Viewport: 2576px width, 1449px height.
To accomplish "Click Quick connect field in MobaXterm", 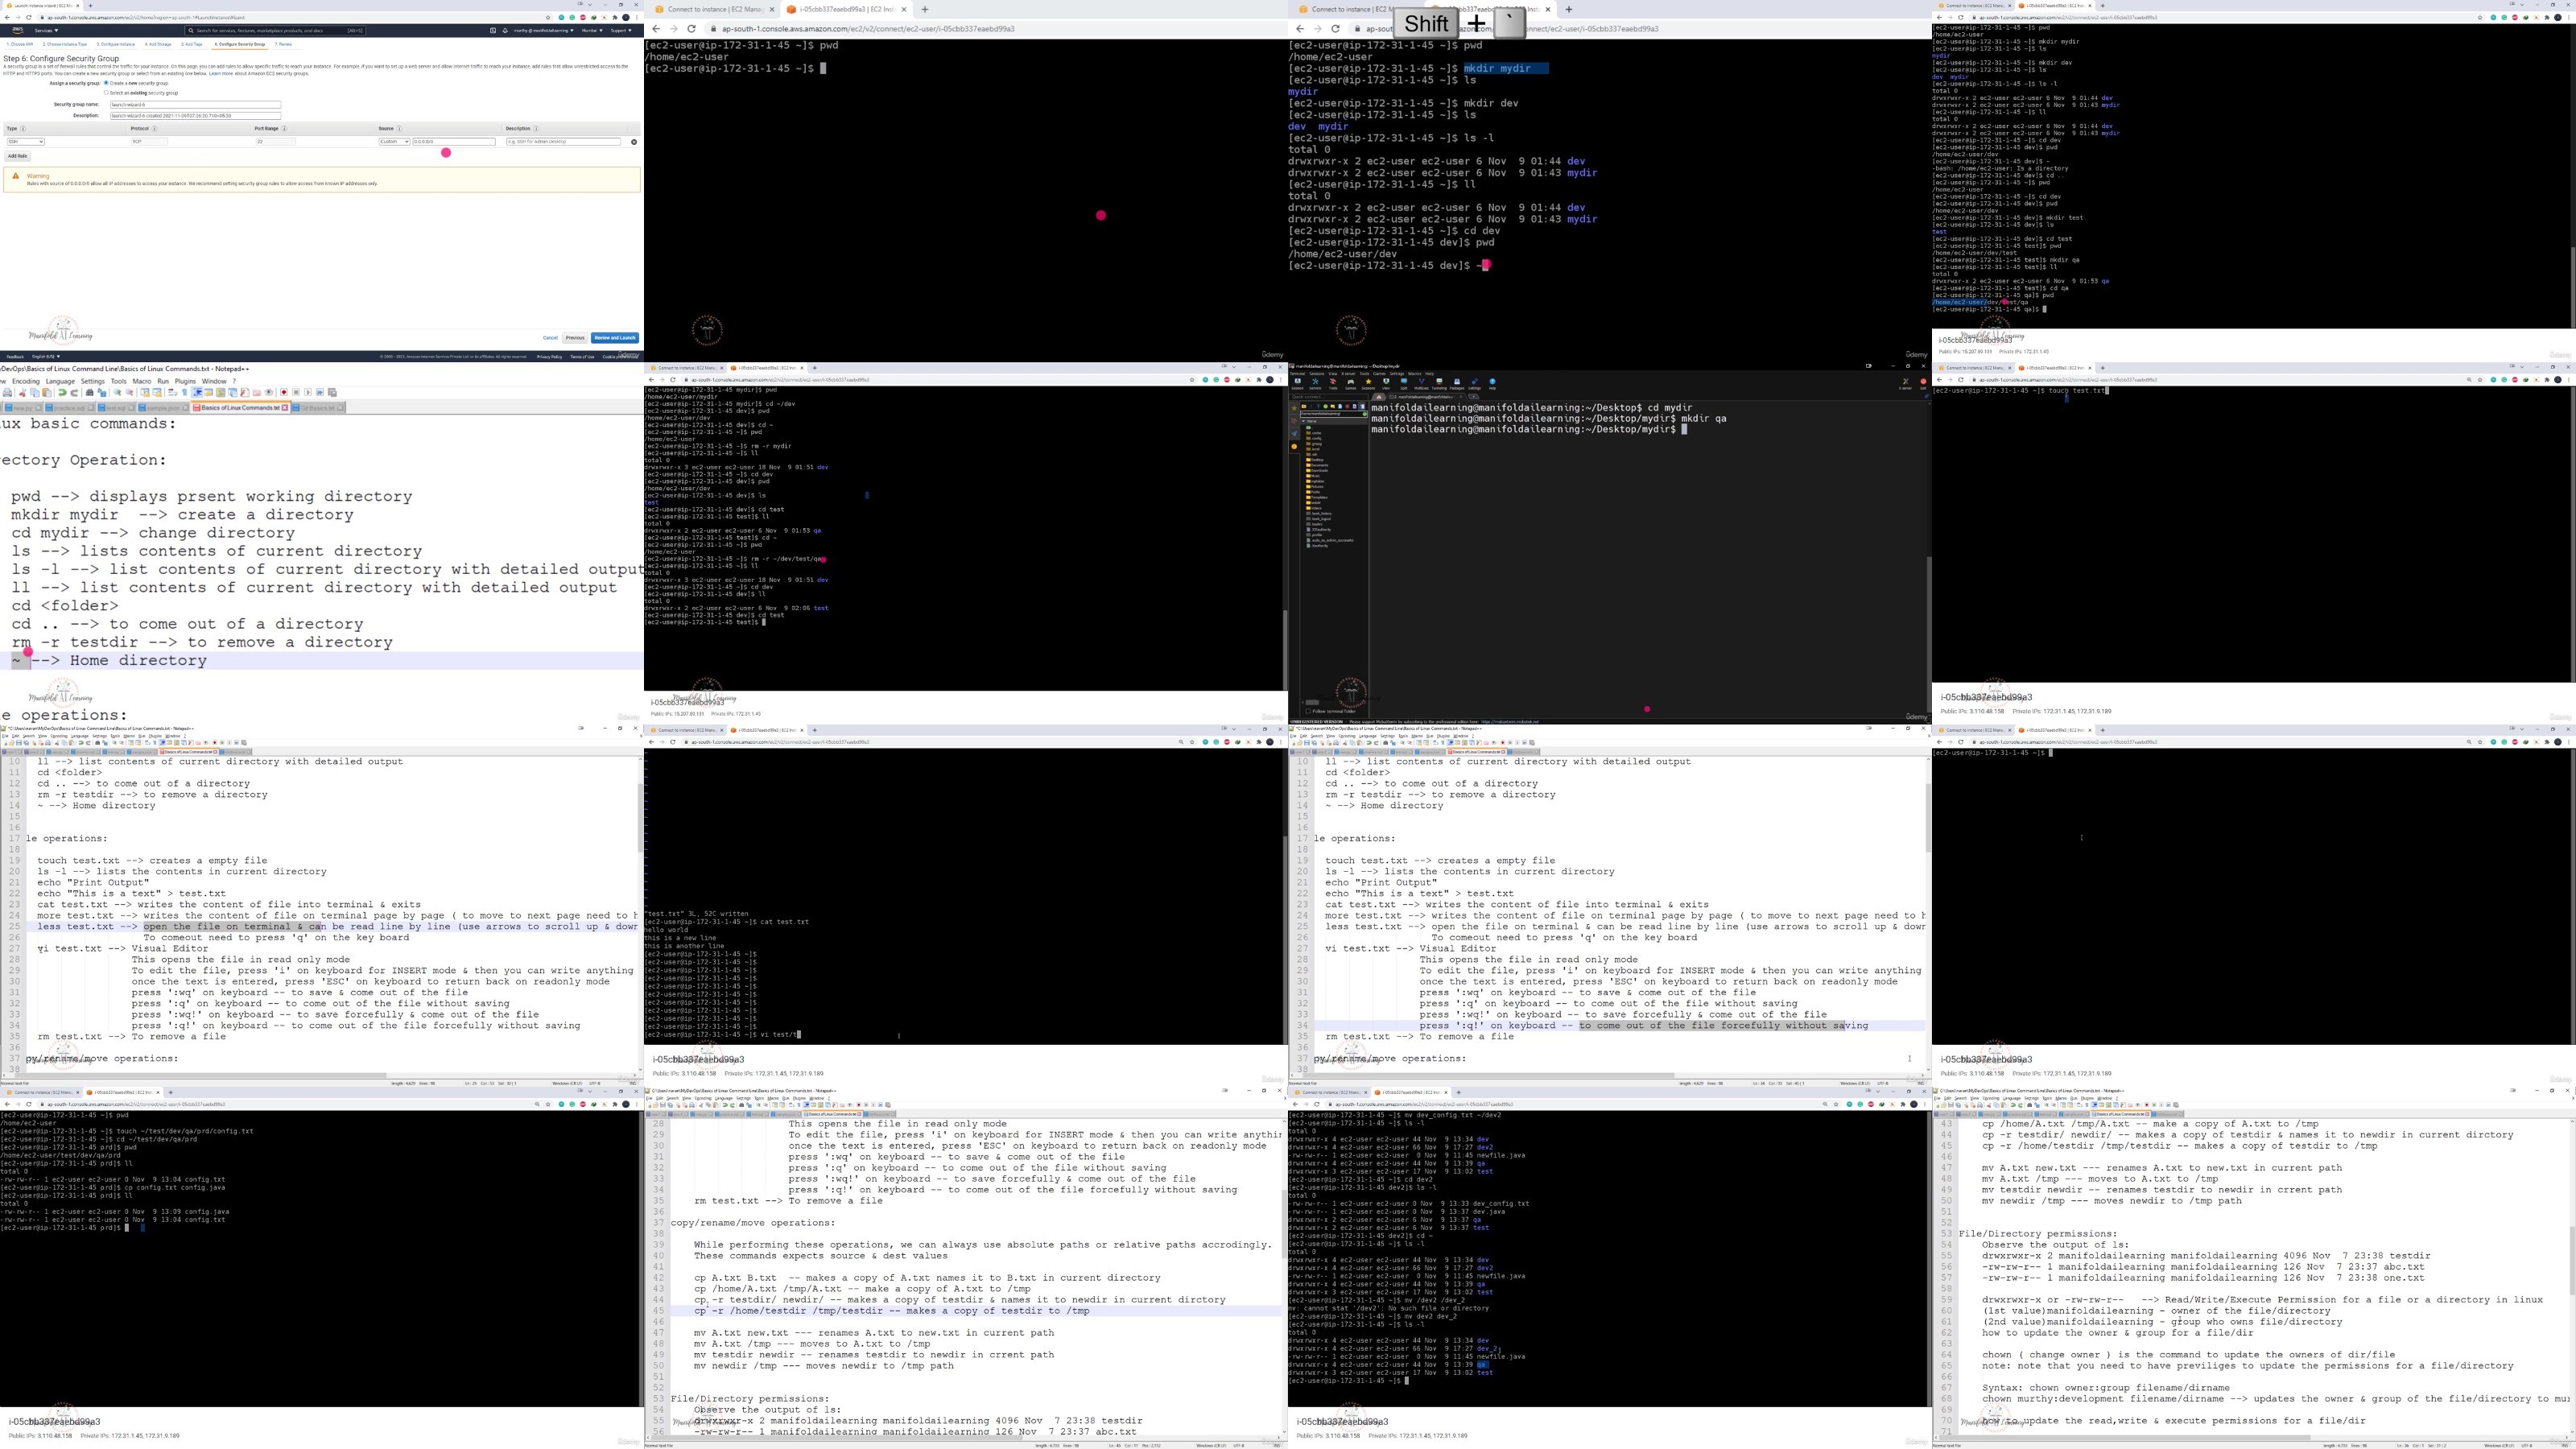I will pos(1329,397).
